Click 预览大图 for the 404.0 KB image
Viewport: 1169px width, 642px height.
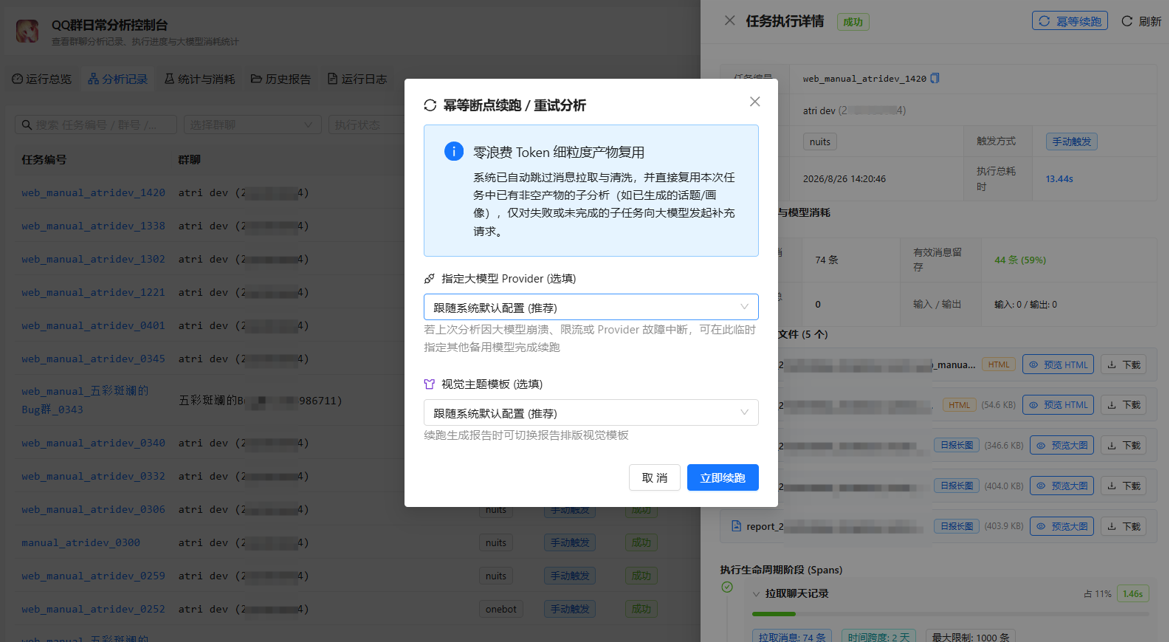1062,486
